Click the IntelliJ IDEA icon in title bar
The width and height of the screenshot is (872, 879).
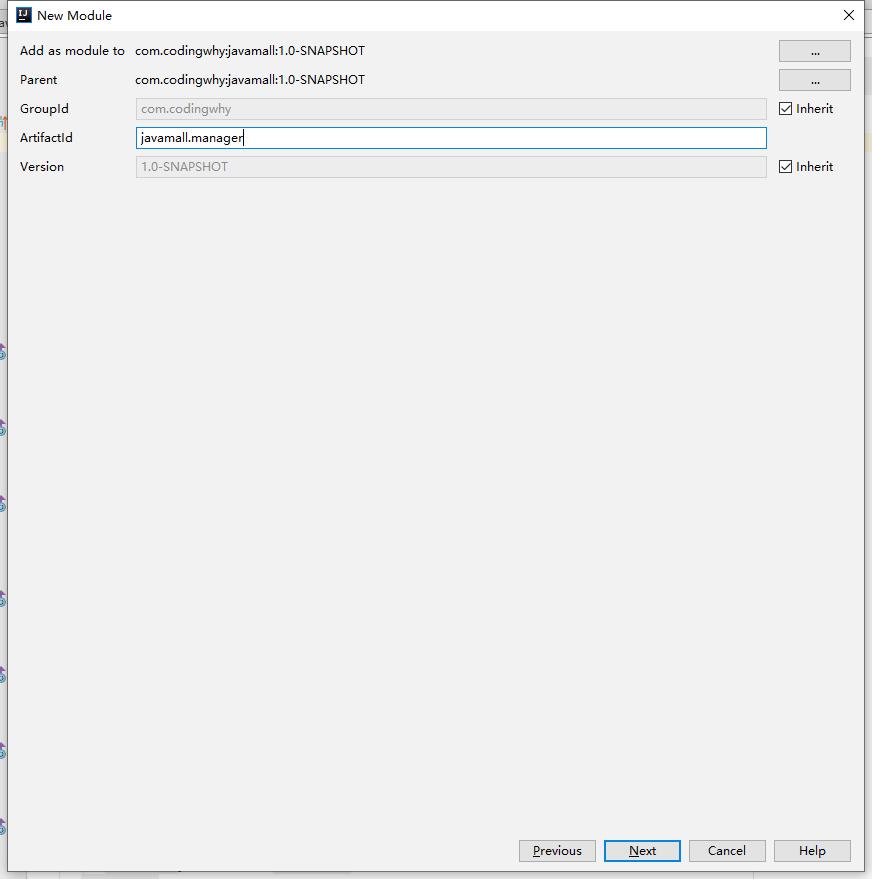[x=24, y=15]
